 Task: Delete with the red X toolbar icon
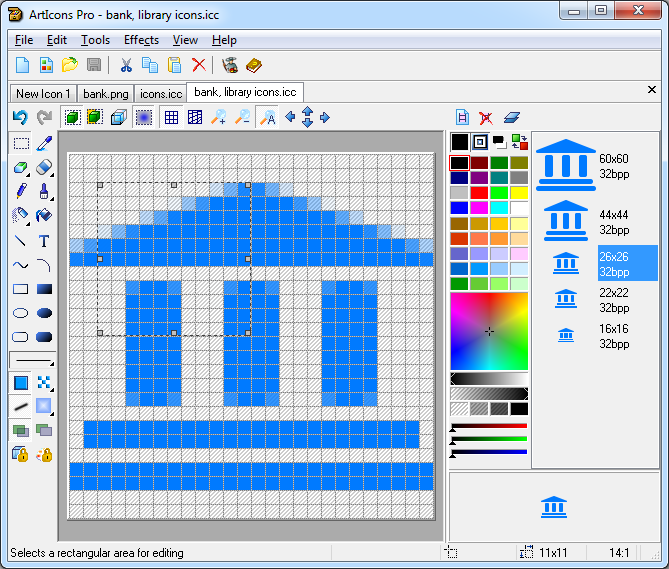198,65
